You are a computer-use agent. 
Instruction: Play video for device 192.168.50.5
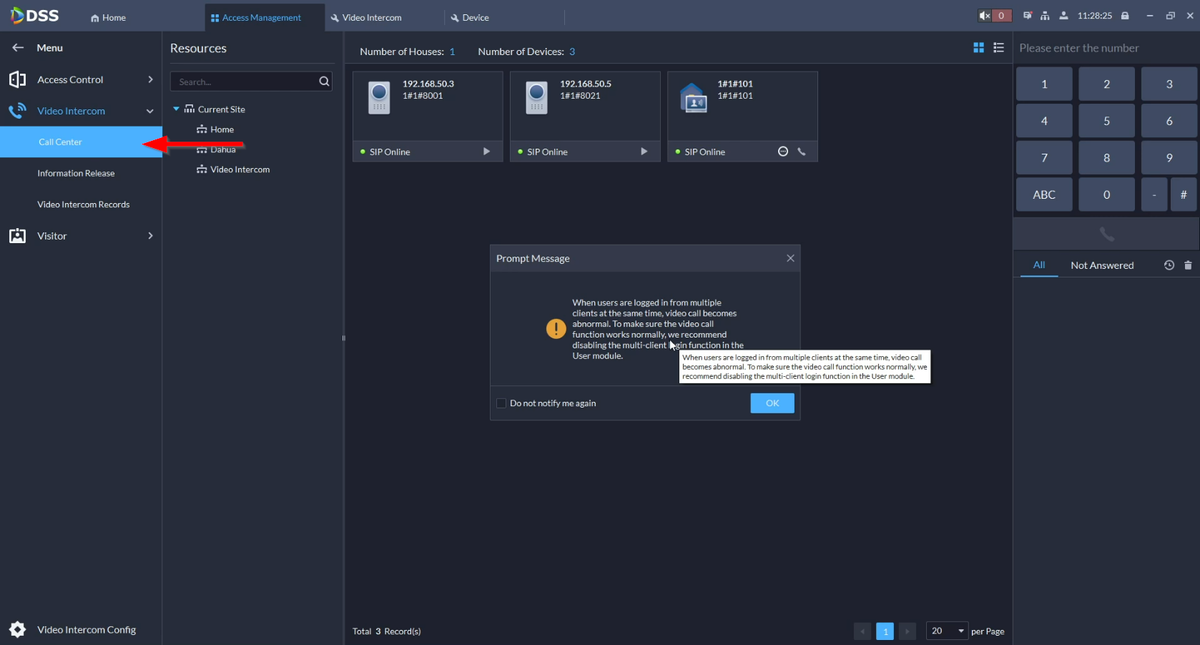click(644, 152)
